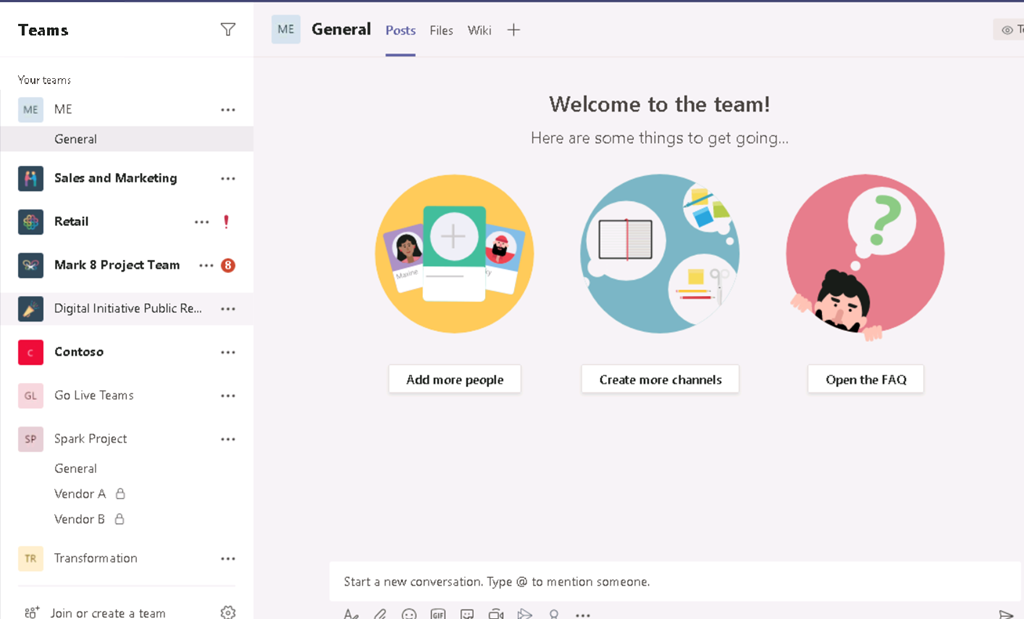Switch to the Posts tab

[400, 30]
